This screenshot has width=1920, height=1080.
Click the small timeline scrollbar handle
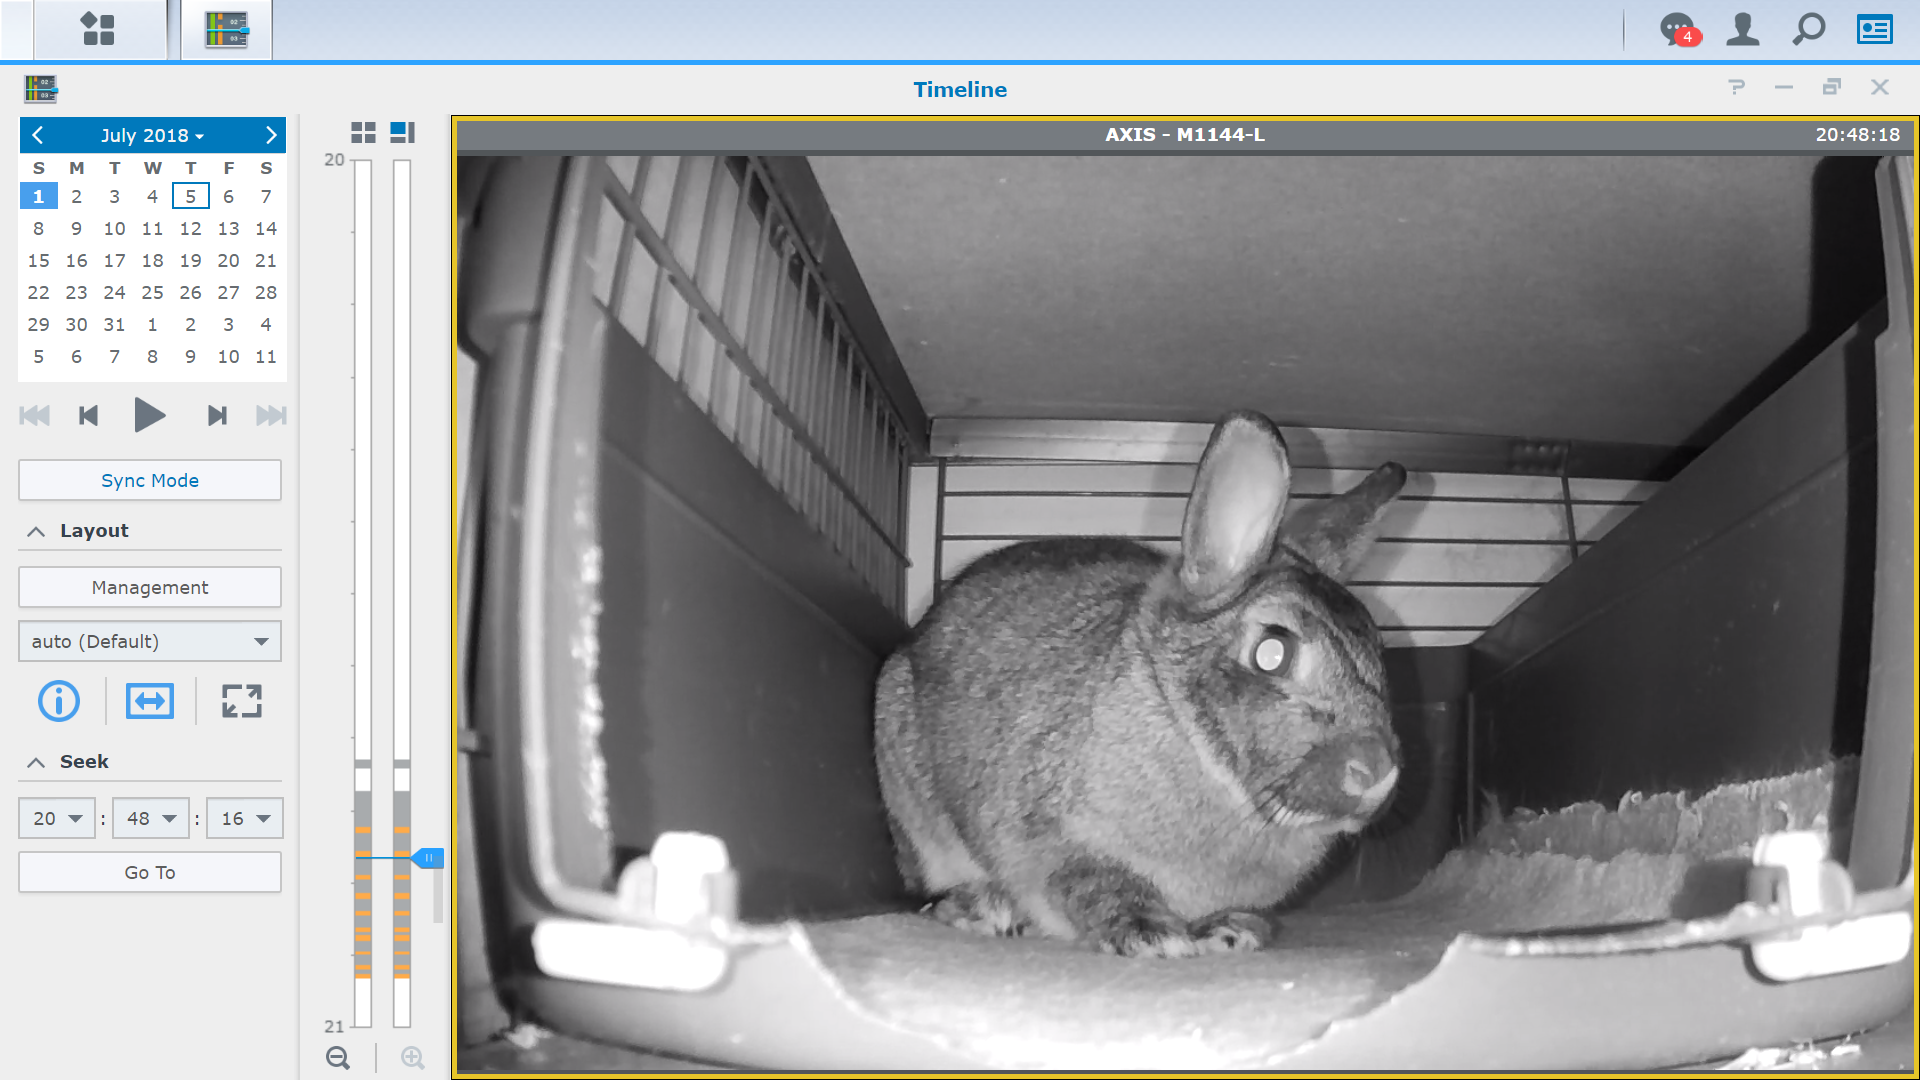point(438,896)
